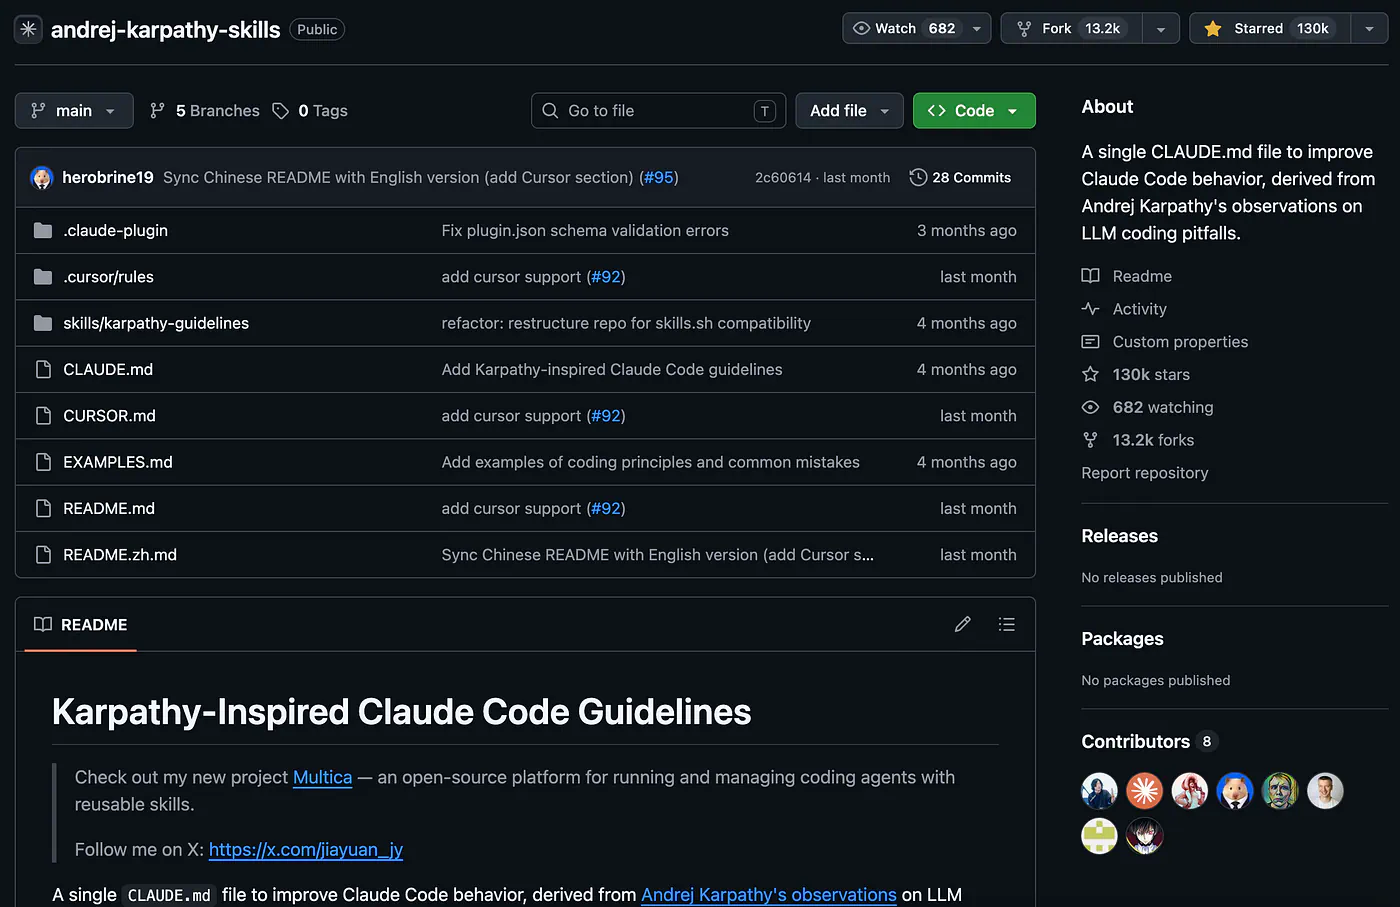Click the fork icon beside 13.2k forks

pyautogui.click(x=1090, y=440)
